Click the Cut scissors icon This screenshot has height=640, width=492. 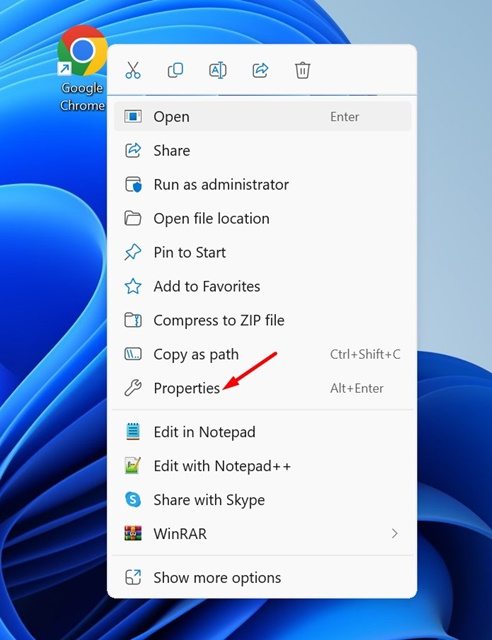click(133, 70)
